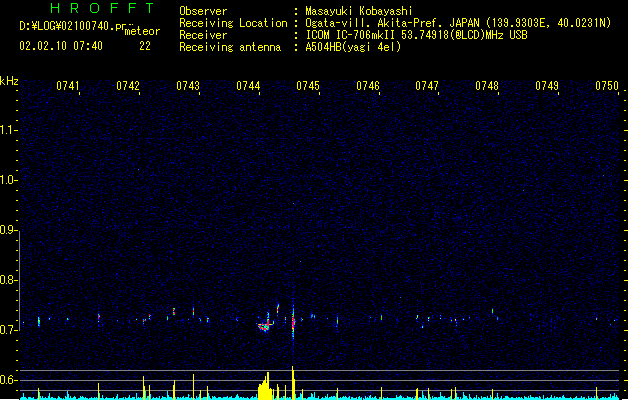Click the Receiver field label
This screenshot has height=400, width=629.
click(203, 35)
